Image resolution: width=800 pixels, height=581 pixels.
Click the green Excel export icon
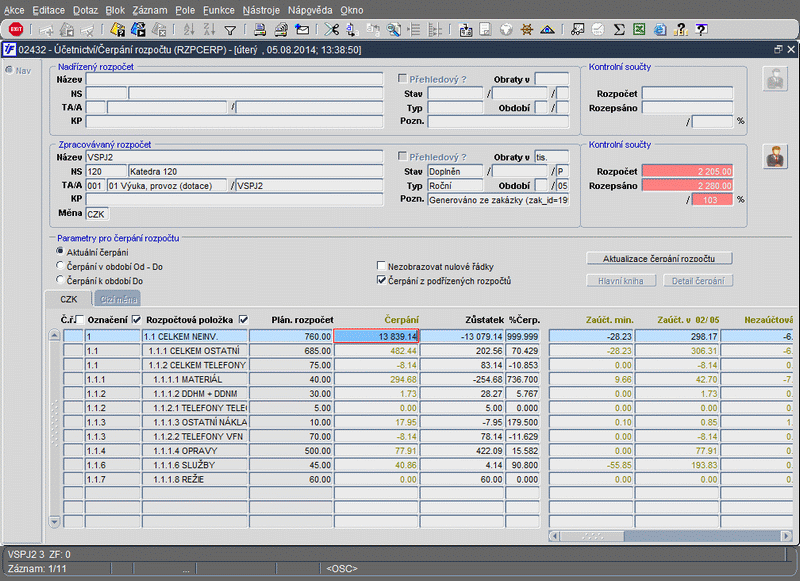pyautogui.click(x=639, y=29)
